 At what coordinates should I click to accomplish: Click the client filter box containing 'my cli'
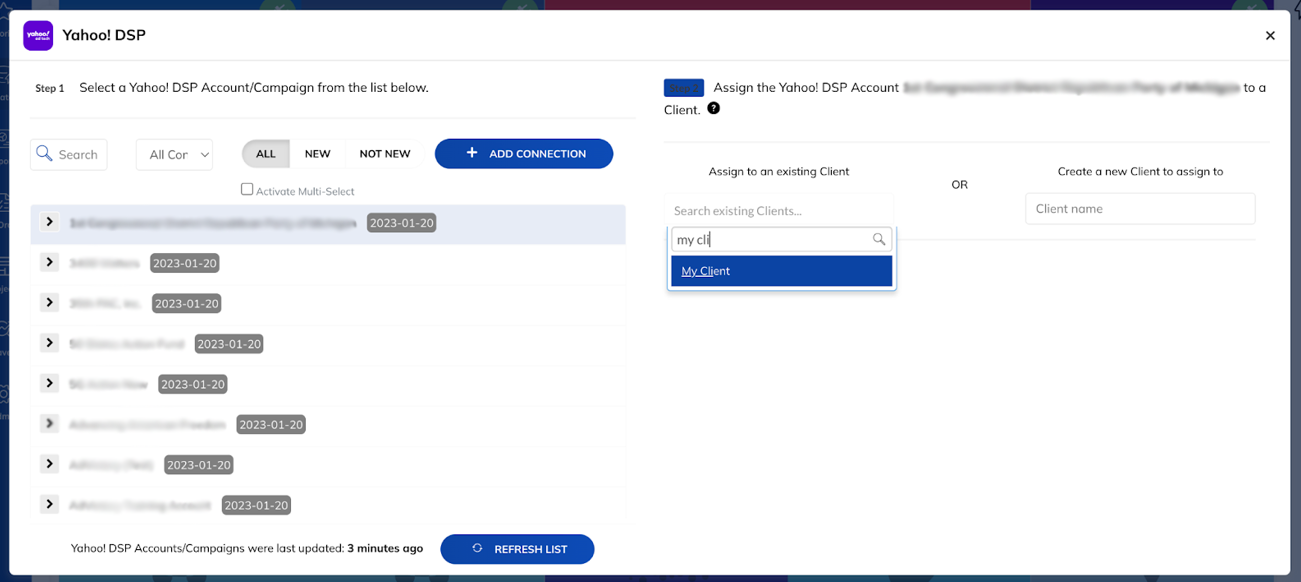(x=781, y=239)
